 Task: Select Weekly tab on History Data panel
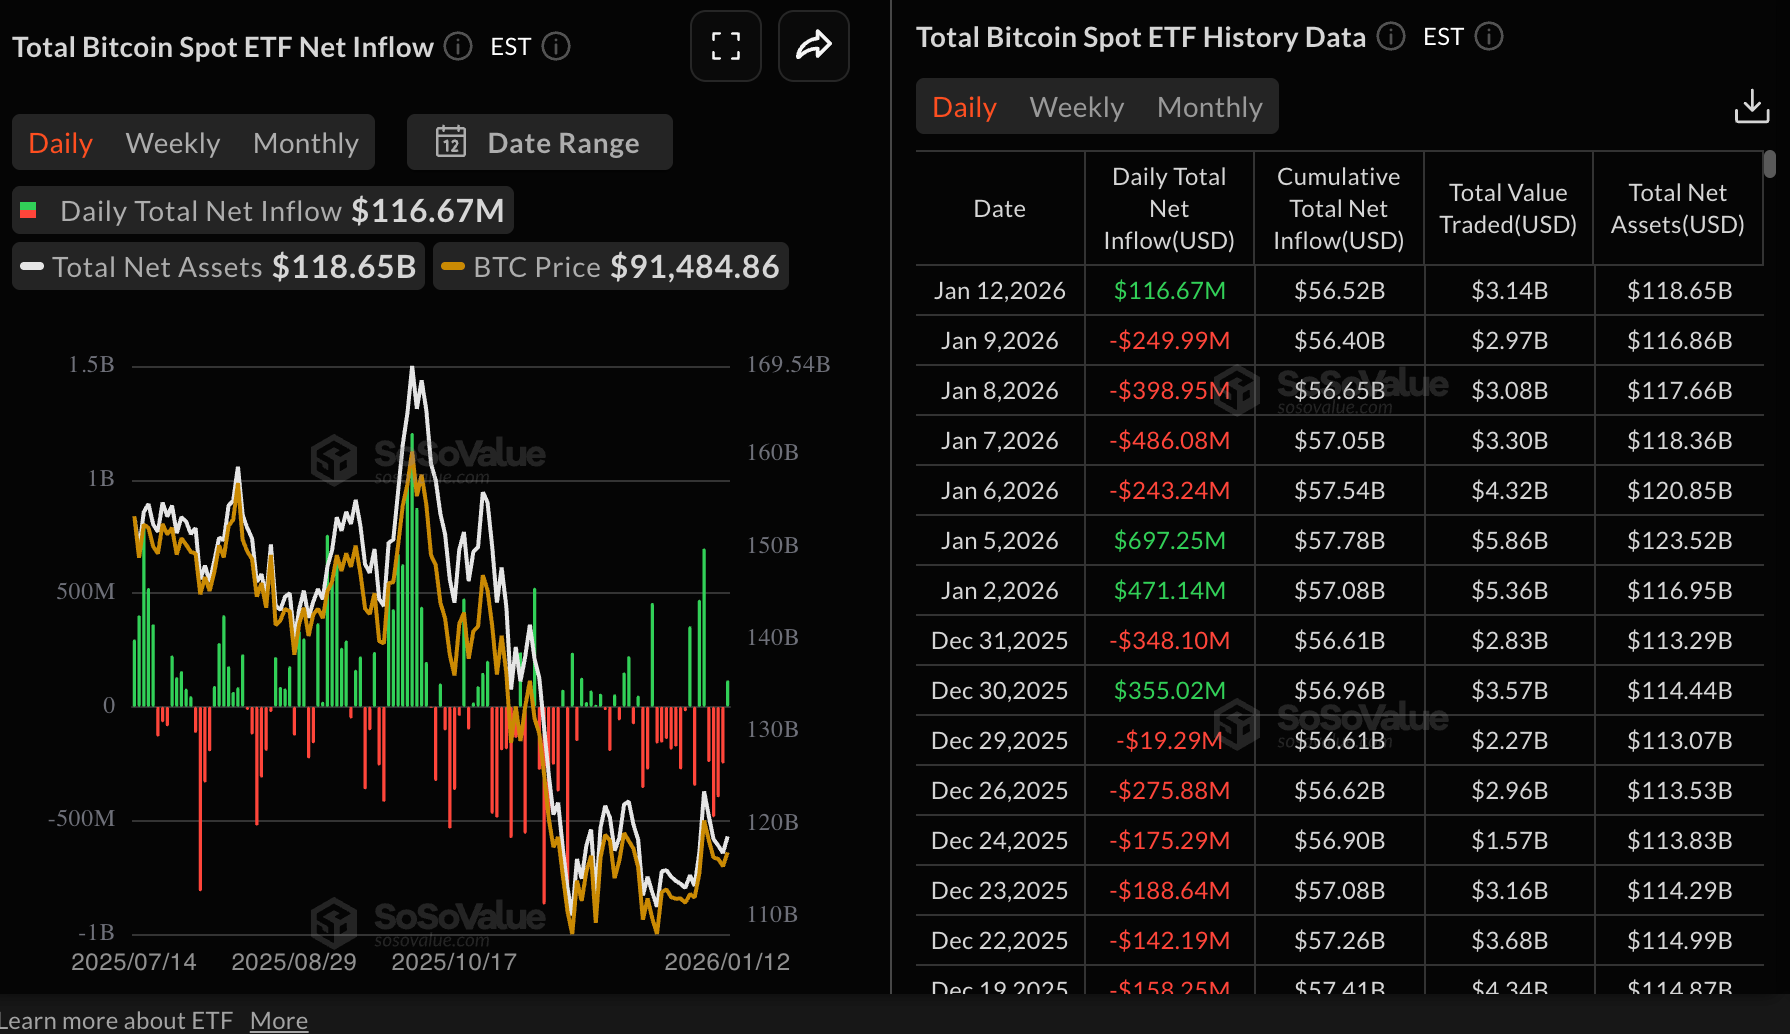(1076, 106)
